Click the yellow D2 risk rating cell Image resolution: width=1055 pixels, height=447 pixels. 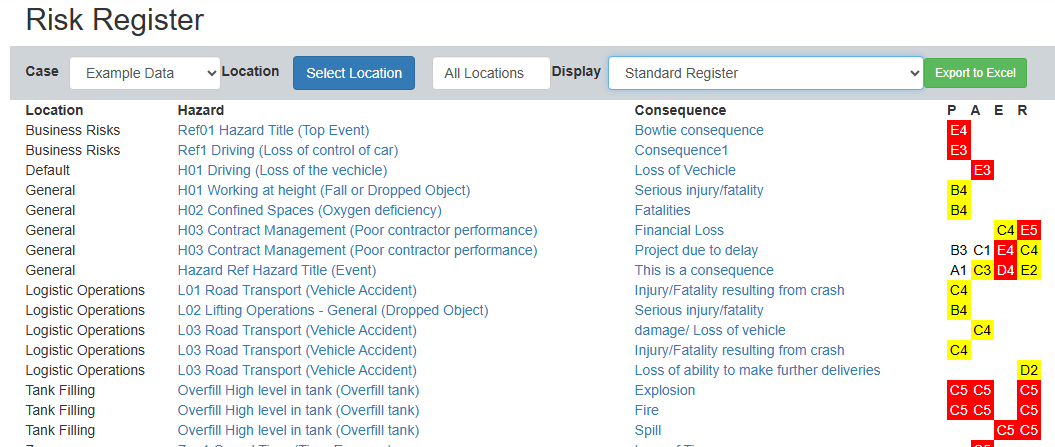[x=1029, y=370]
